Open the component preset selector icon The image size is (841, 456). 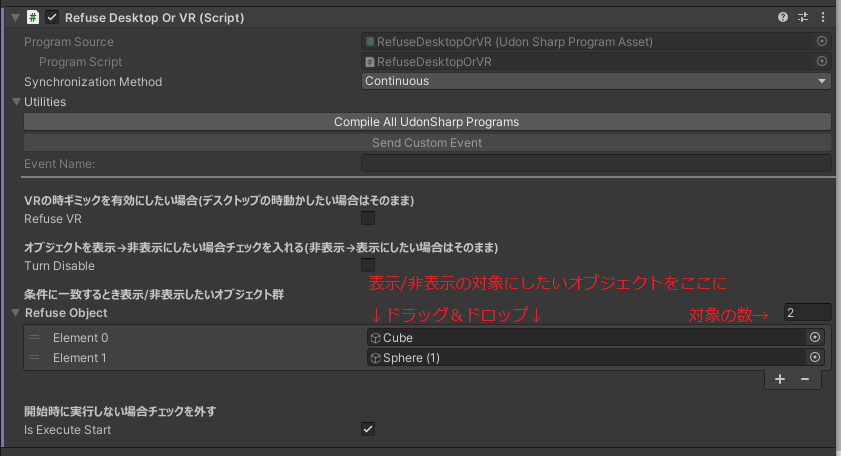pyautogui.click(x=803, y=17)
